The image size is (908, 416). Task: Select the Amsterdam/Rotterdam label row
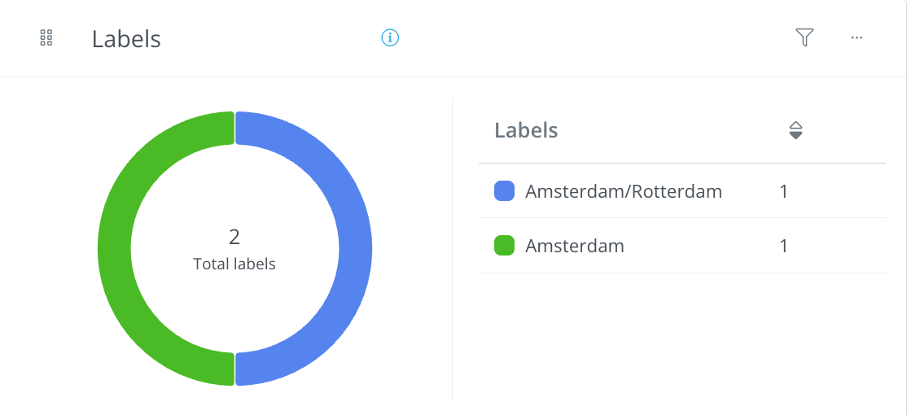(x=682, y=191)
